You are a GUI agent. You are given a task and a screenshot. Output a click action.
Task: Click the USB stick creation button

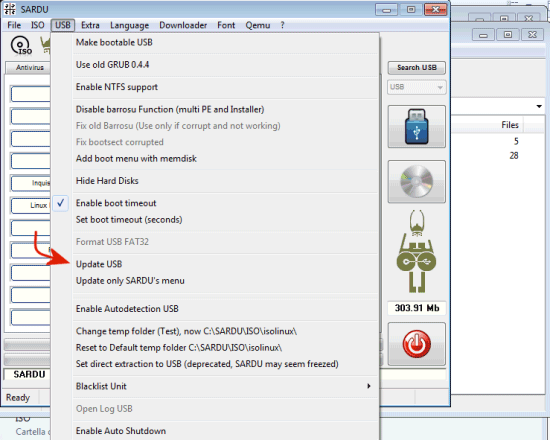(416, 127)
